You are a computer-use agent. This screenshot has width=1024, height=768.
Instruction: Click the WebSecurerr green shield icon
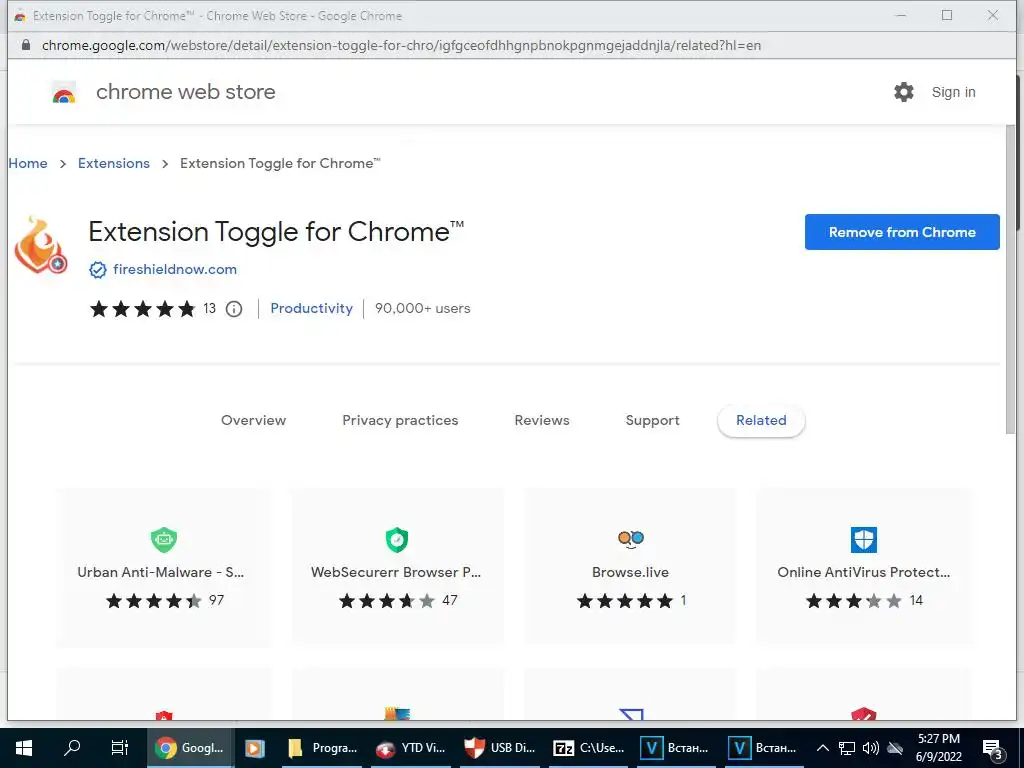click(397, 539)
